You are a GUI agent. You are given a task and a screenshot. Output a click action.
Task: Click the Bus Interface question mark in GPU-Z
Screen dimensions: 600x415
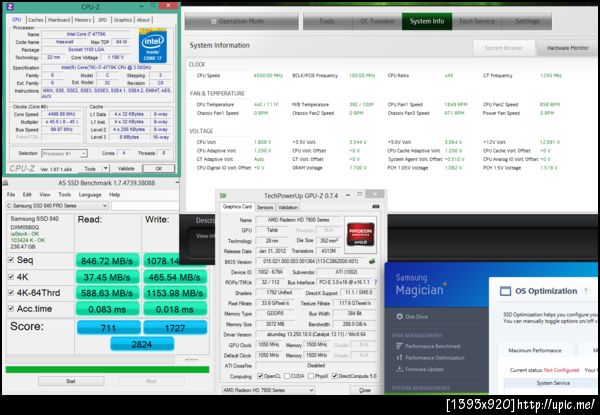(375, 282)
